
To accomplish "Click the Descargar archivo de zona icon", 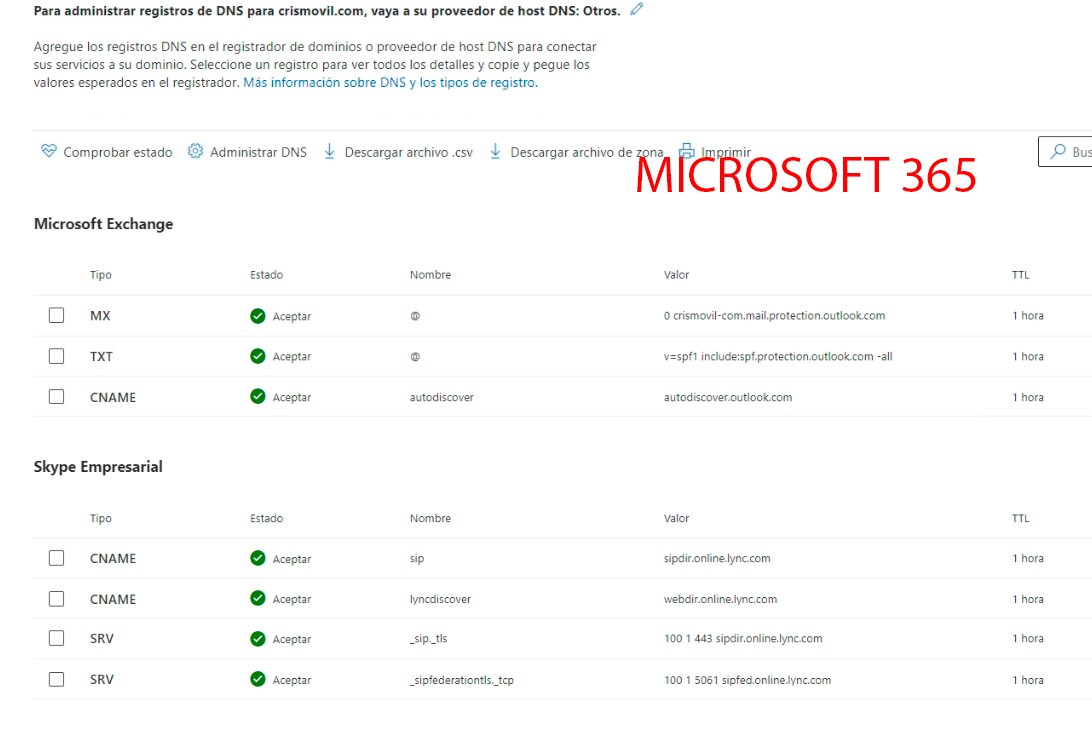I will click(495, 152).
